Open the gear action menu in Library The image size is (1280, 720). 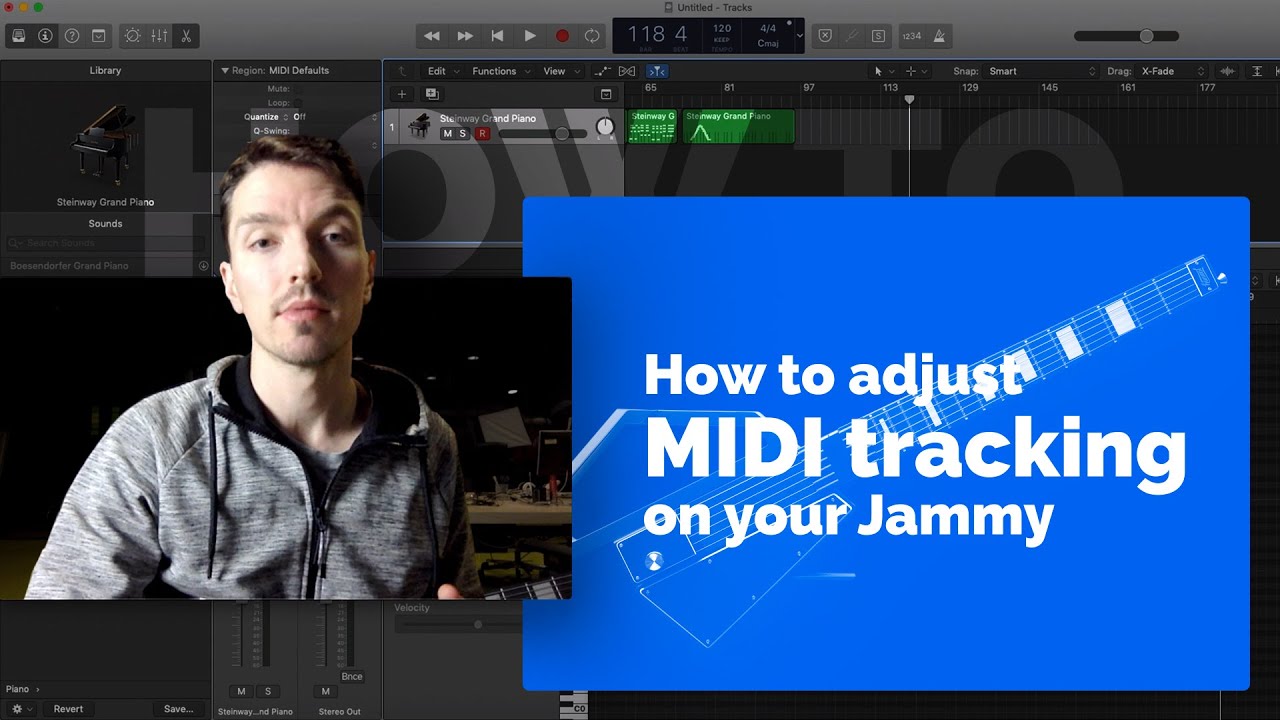(20, 709)
